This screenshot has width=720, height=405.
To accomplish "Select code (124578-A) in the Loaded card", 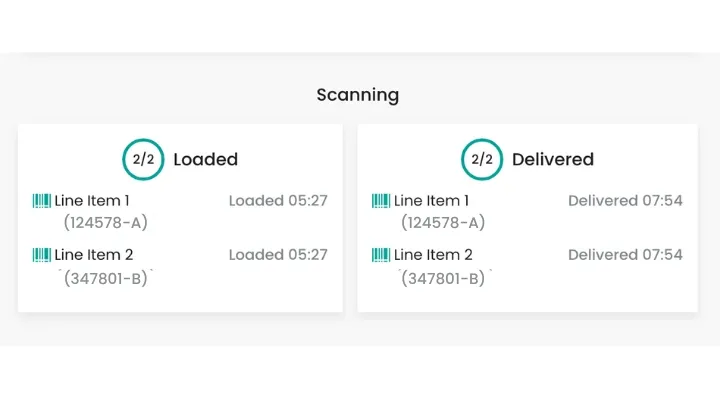I will click(105, 222).
